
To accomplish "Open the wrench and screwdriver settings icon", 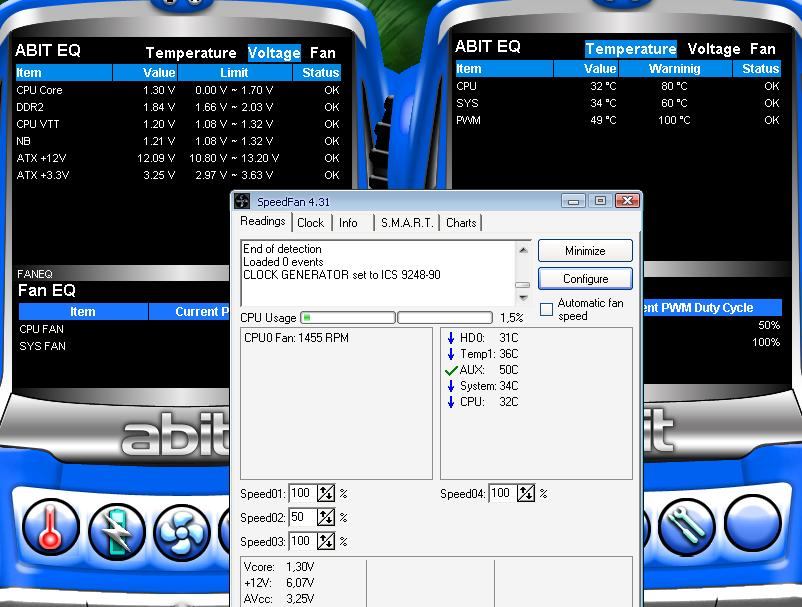I will (x=686, y=527).
